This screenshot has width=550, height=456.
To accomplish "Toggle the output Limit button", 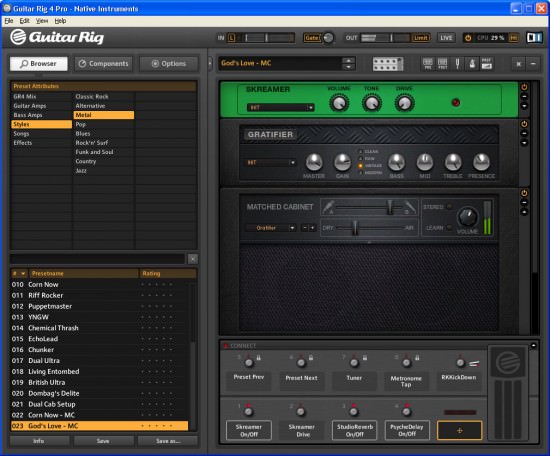I will (x=420, y=38).
